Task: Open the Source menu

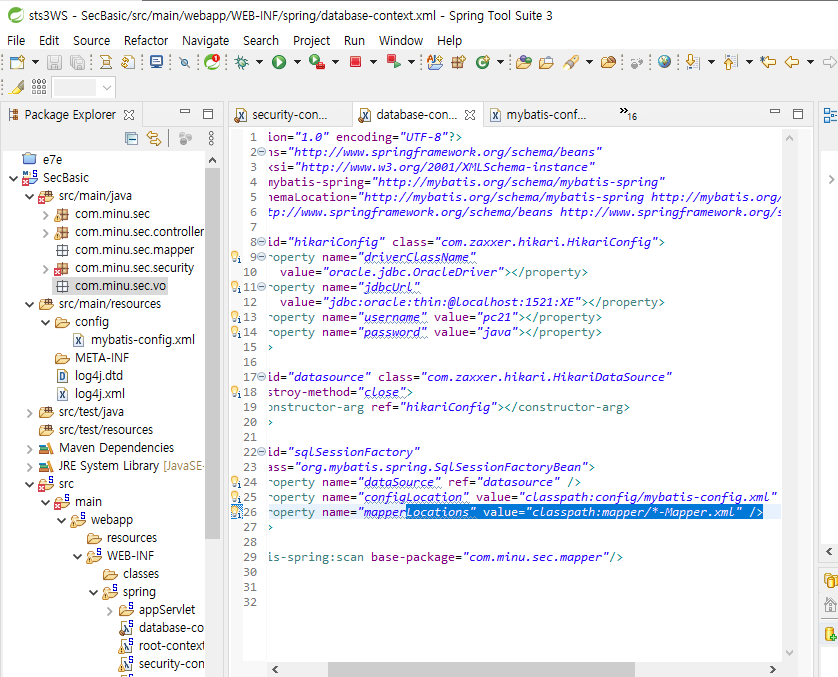Action: (91, 41)
